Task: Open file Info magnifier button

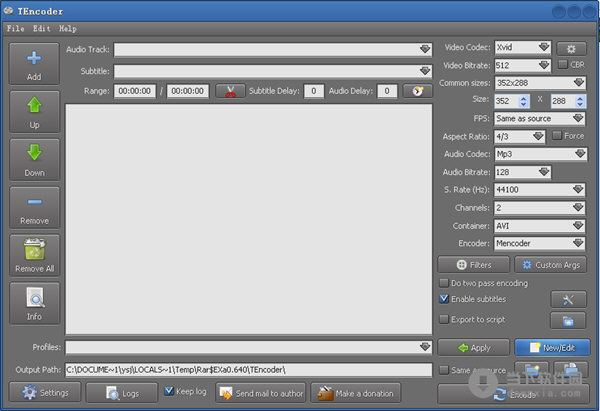Action: pos(34,303)
